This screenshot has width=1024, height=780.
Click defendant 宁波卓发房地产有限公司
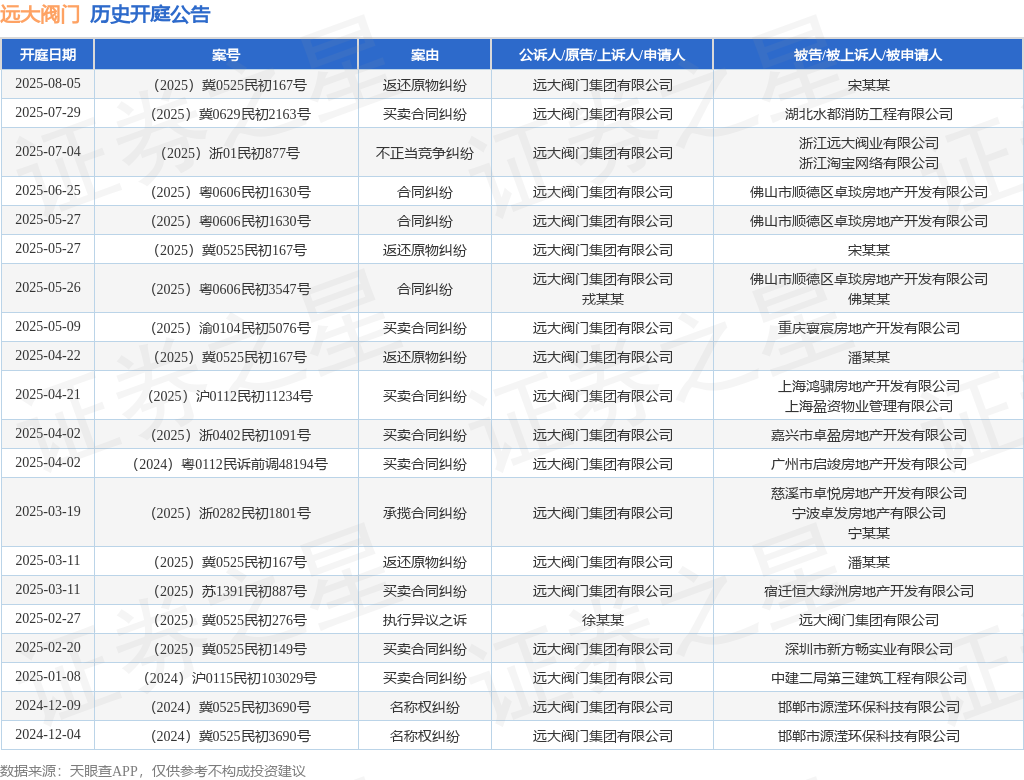pyautogui.click(x=869, y=513)
